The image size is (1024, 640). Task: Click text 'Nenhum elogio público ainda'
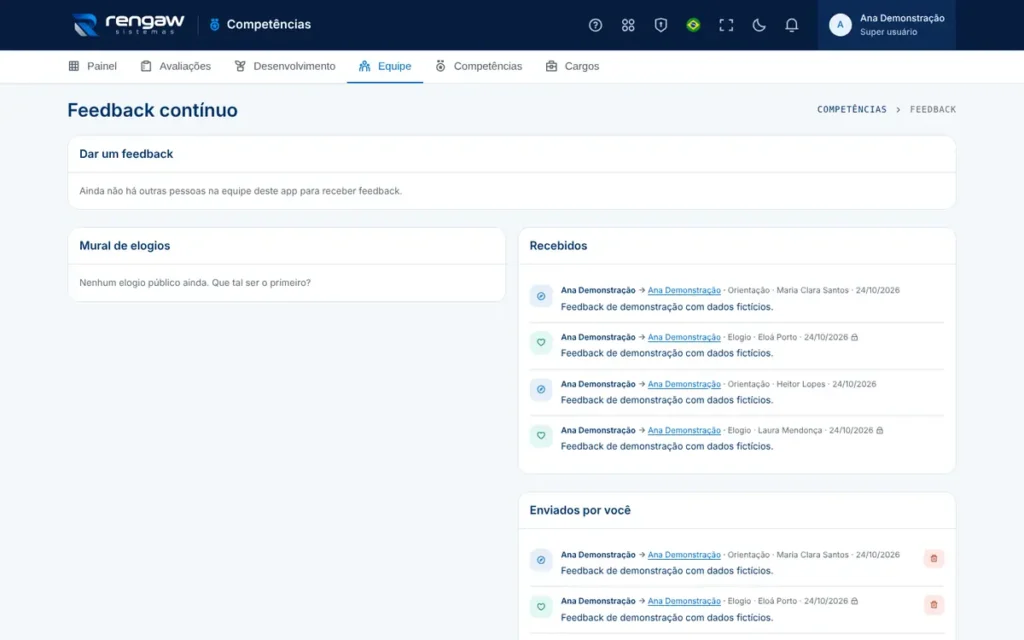pyautogui.click(x=143, y=283)
